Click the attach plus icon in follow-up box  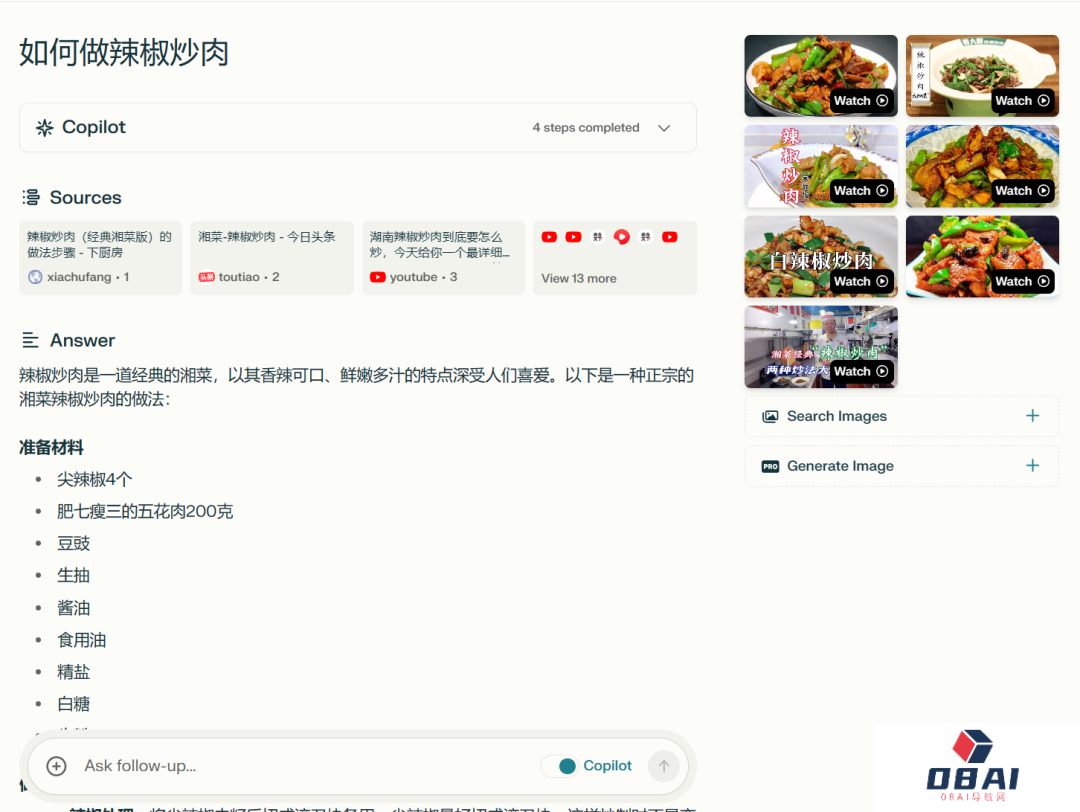coord(57,766)
